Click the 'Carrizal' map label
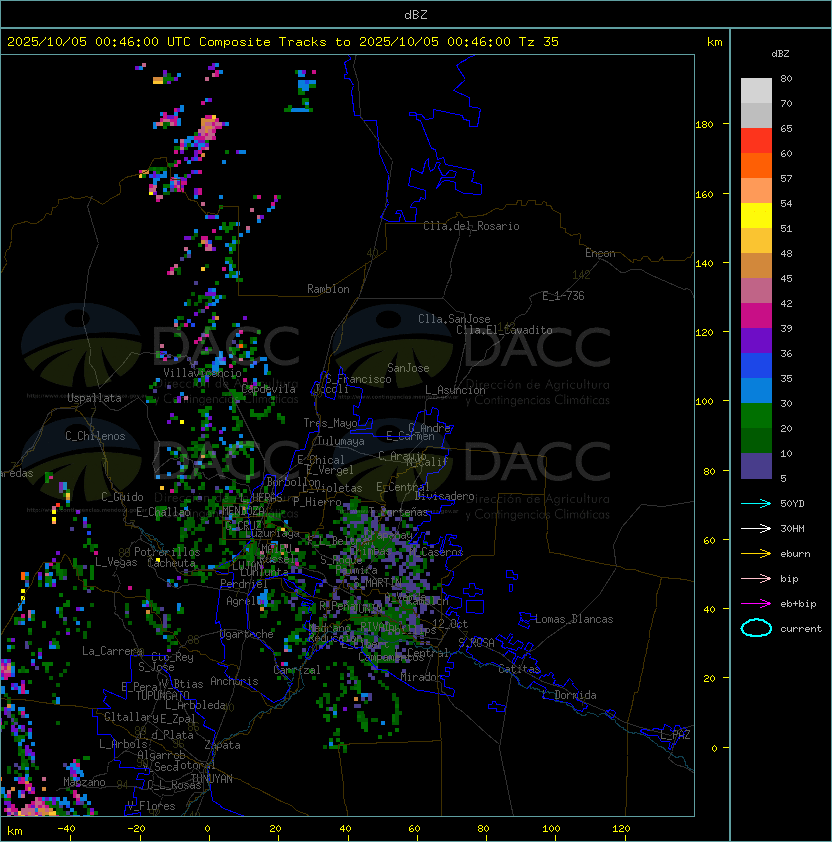The image size is (832, 842). [297, 670]
